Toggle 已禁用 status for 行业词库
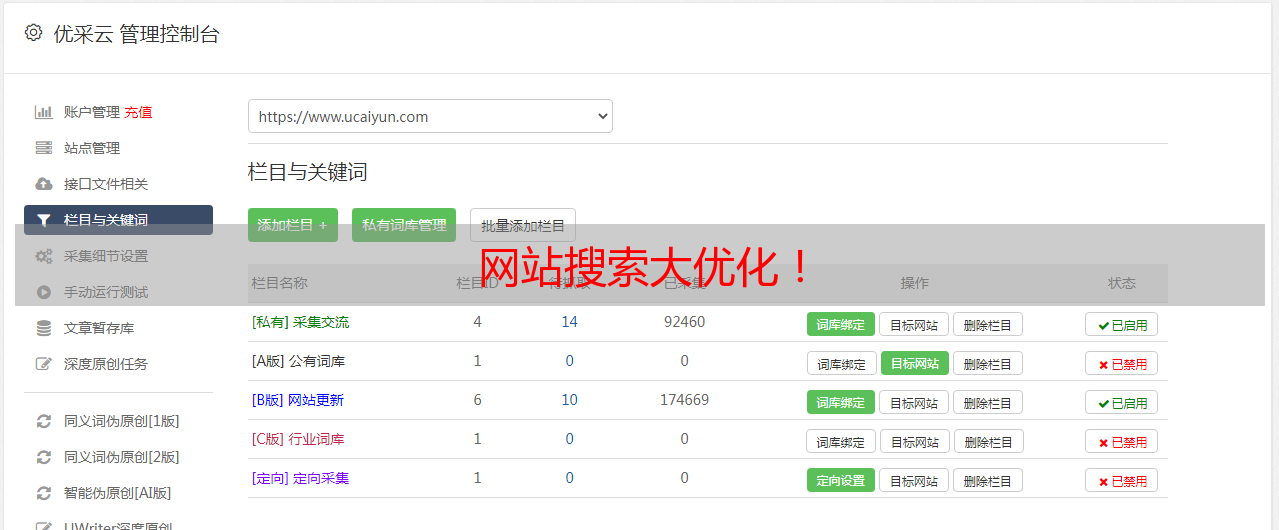 [x=1122, y=441]
